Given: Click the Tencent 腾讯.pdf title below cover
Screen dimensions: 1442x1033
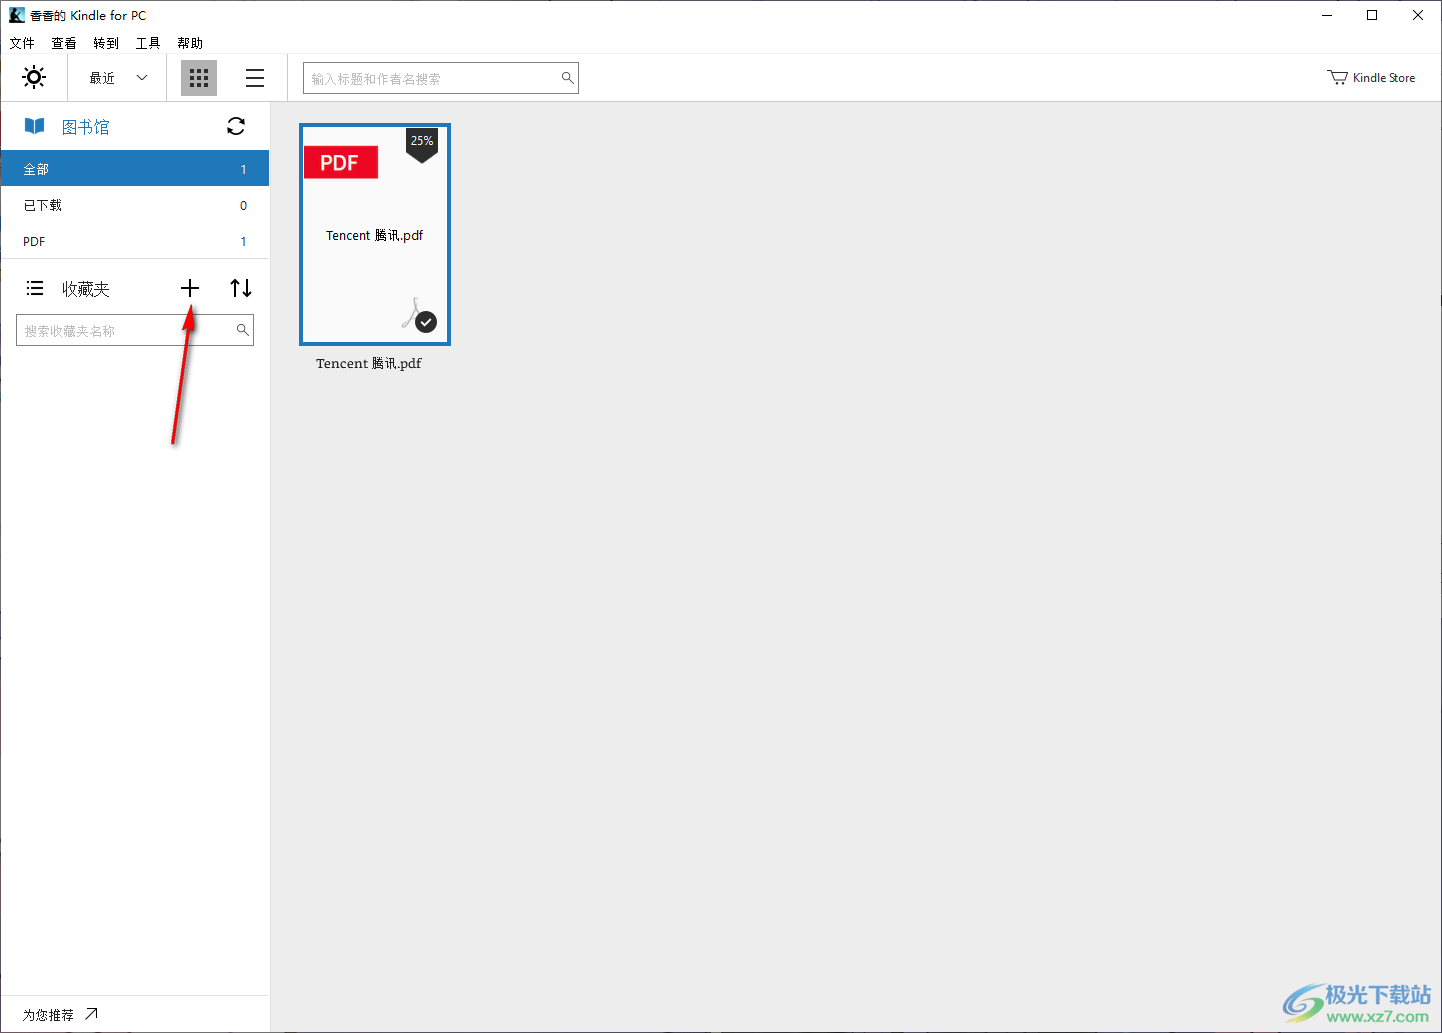Looking at the screenshot, I should coord(369,363).
